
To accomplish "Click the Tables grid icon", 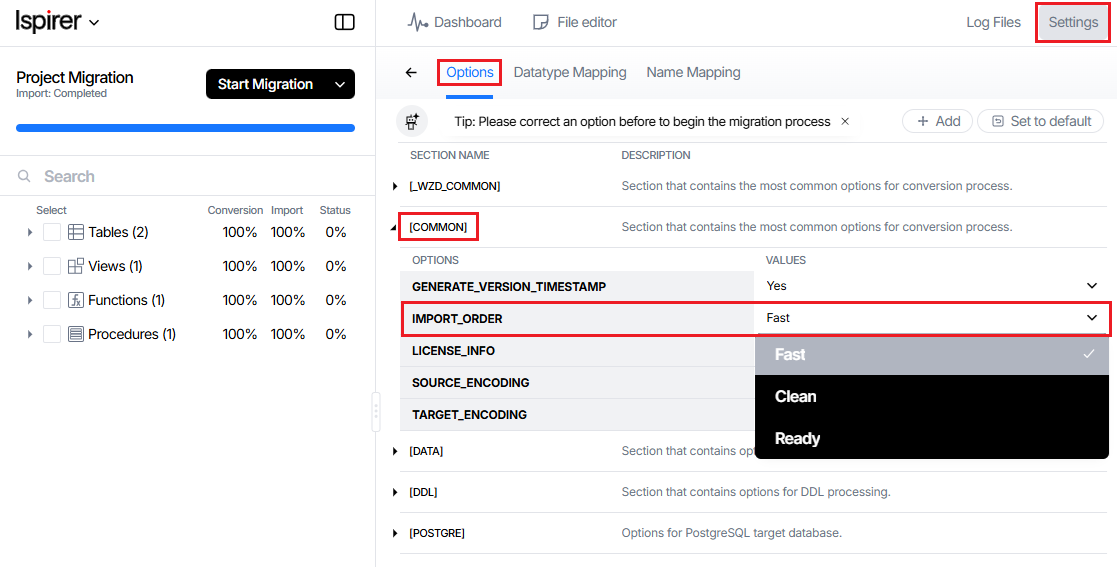I will (76, 232).
